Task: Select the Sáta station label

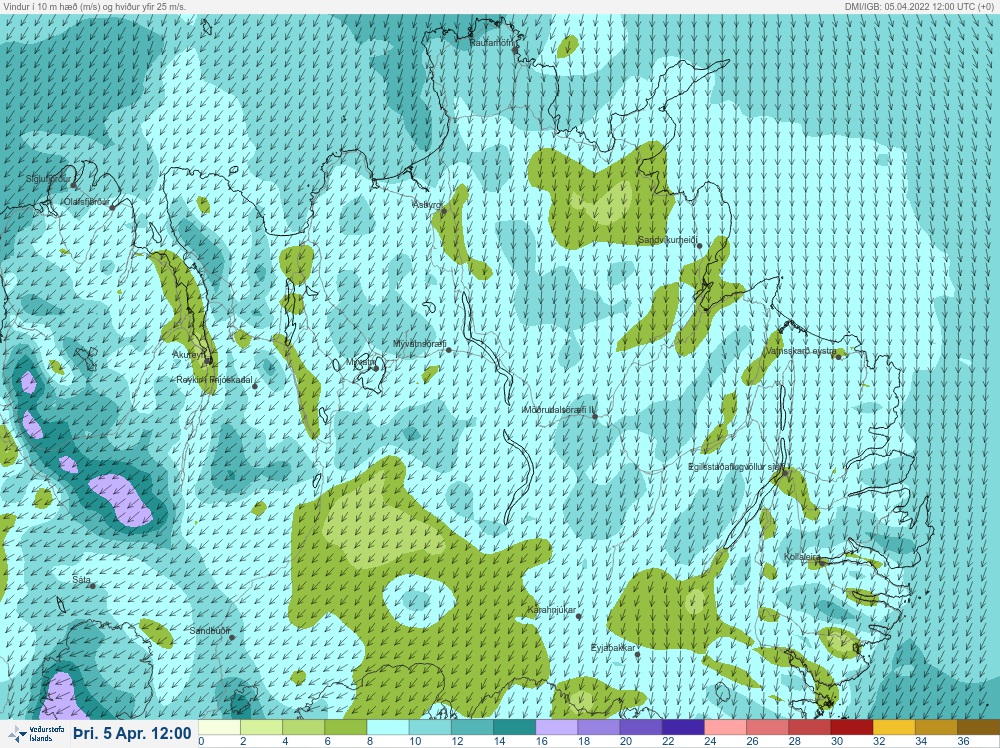Action: pos(81,580)
